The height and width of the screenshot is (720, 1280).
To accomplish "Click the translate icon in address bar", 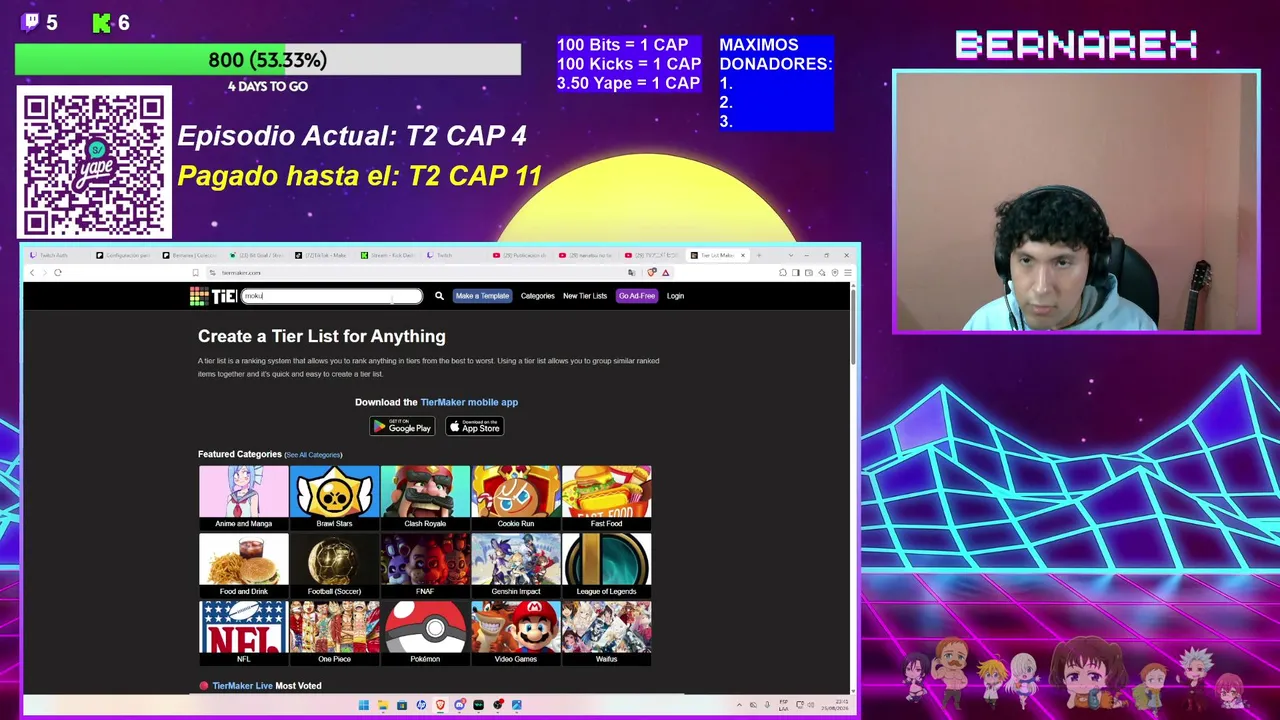I will [631, 273].
